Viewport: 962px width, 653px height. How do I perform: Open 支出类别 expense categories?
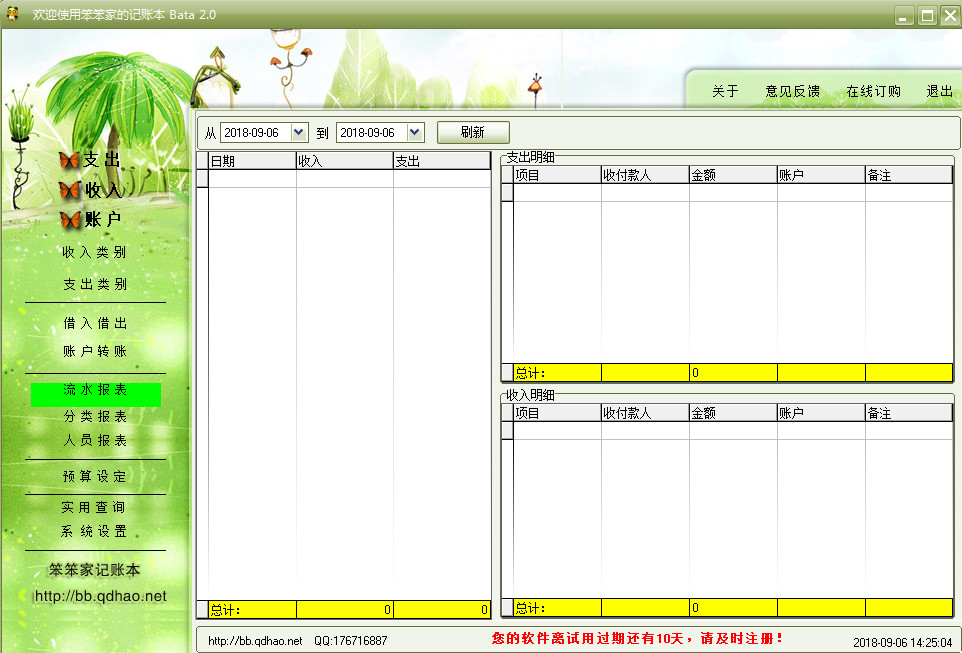[x=95, y=284]
